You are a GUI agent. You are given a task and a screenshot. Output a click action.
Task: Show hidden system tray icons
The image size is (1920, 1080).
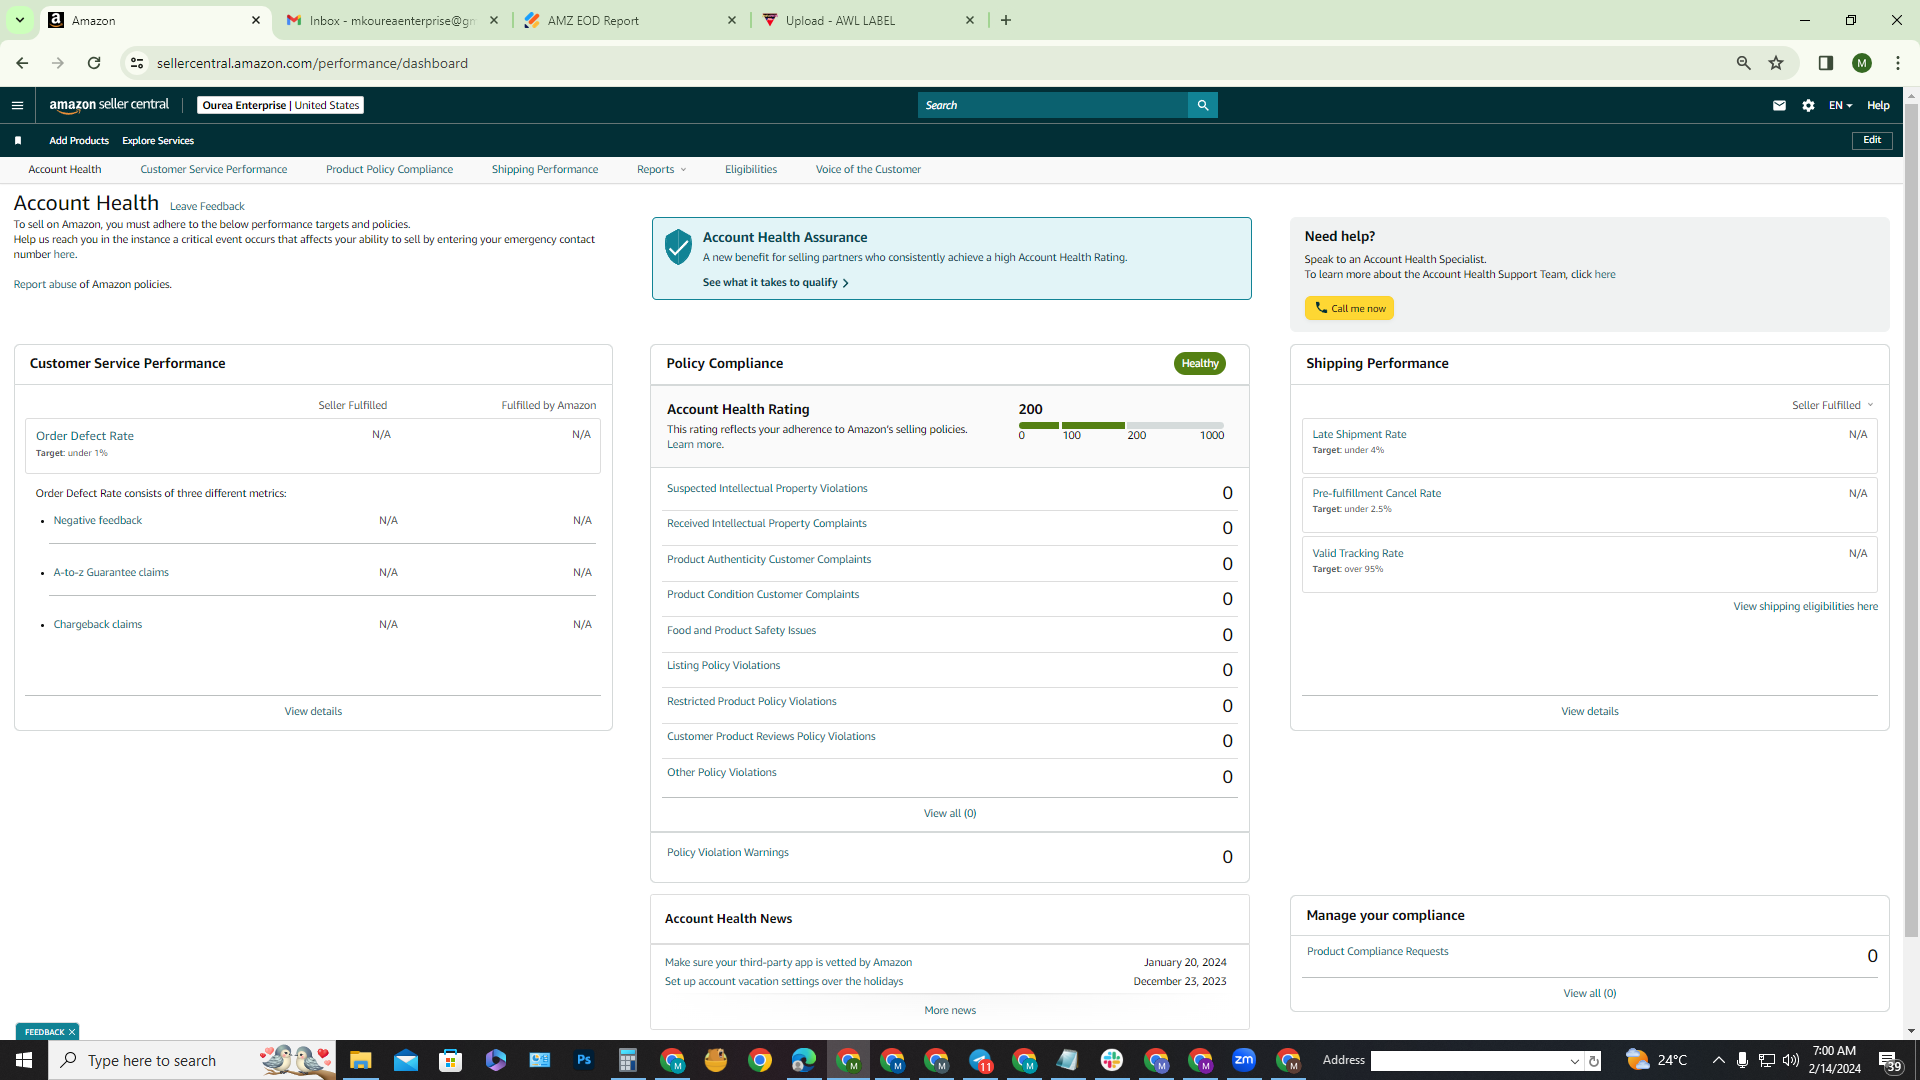click(1718, 1060)
